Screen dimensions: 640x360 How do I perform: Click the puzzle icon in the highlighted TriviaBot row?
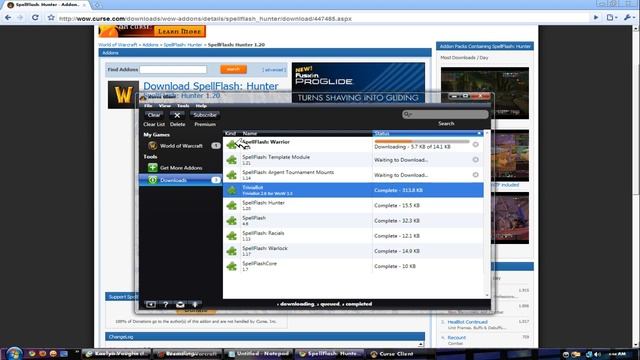232,190
